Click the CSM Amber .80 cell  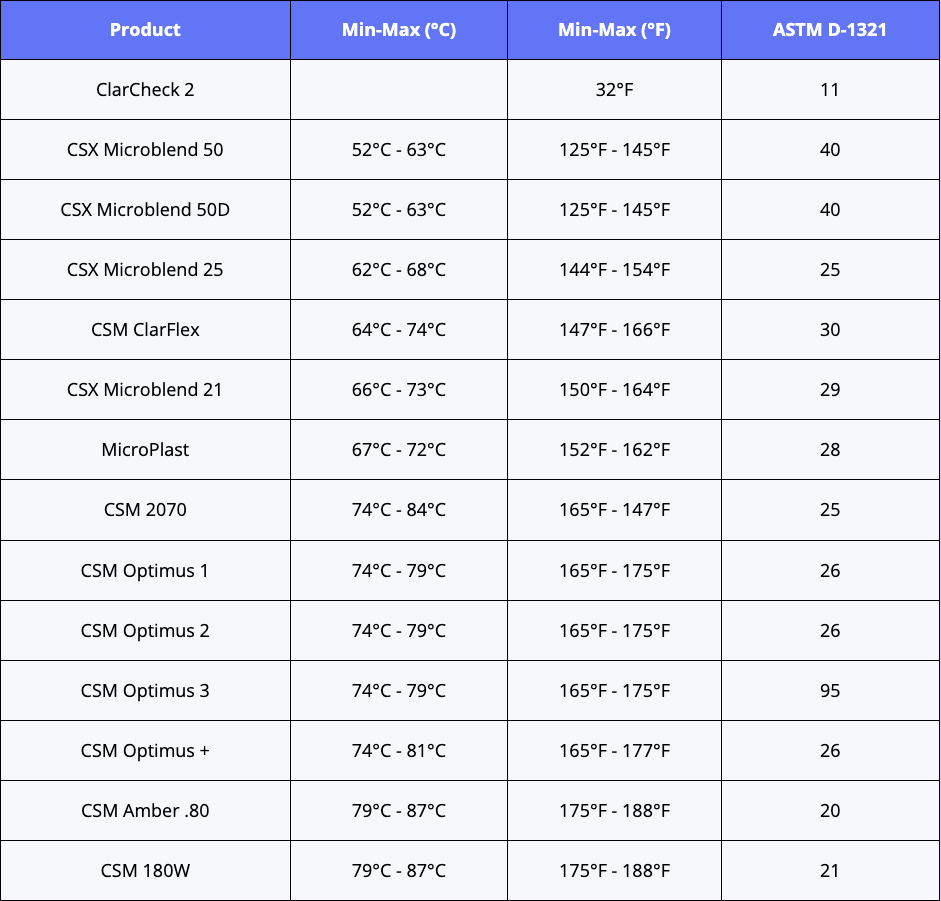(x=145, y=811)
